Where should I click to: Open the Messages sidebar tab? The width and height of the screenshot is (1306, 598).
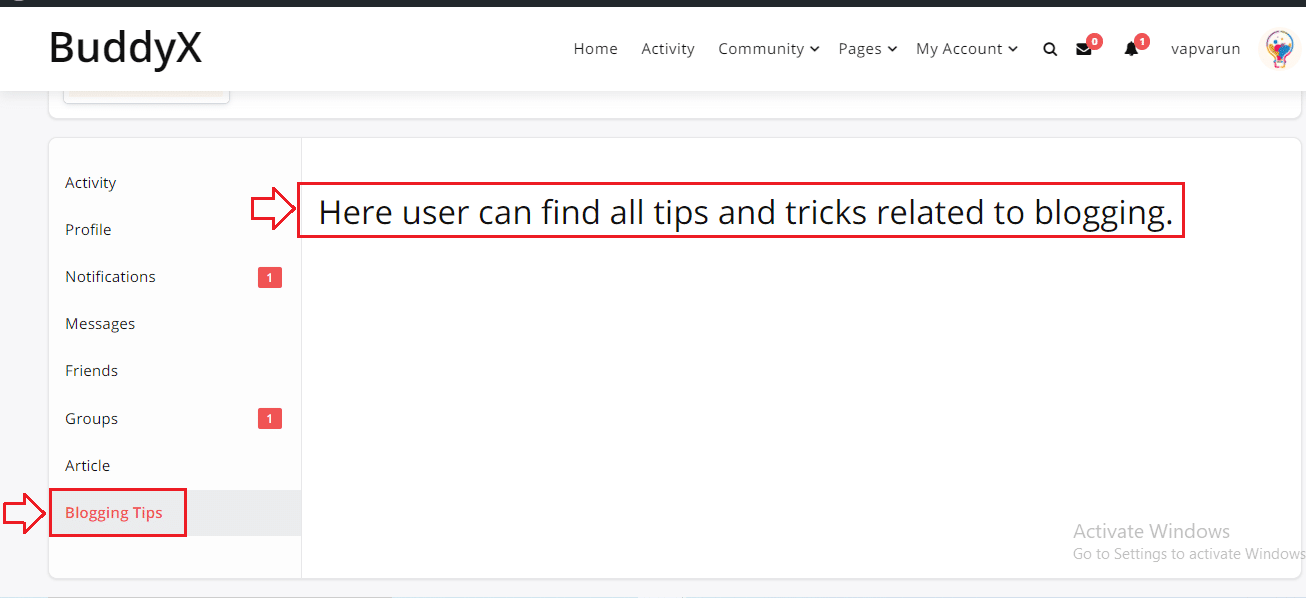(x=100, y=324)
